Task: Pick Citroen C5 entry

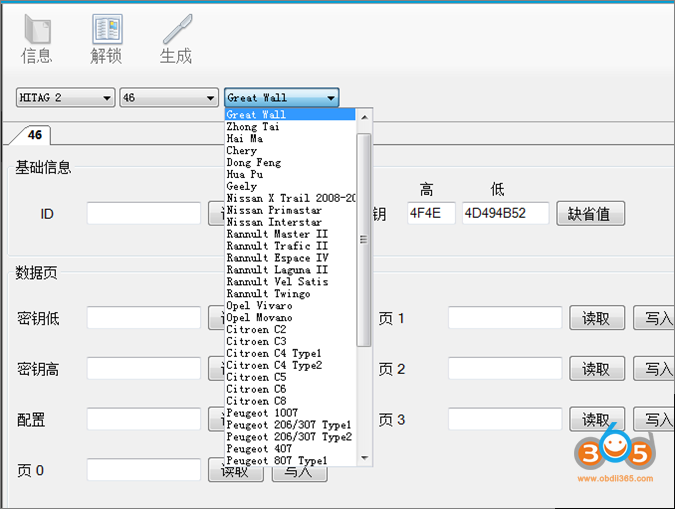Action: click(x=290, y=377)
